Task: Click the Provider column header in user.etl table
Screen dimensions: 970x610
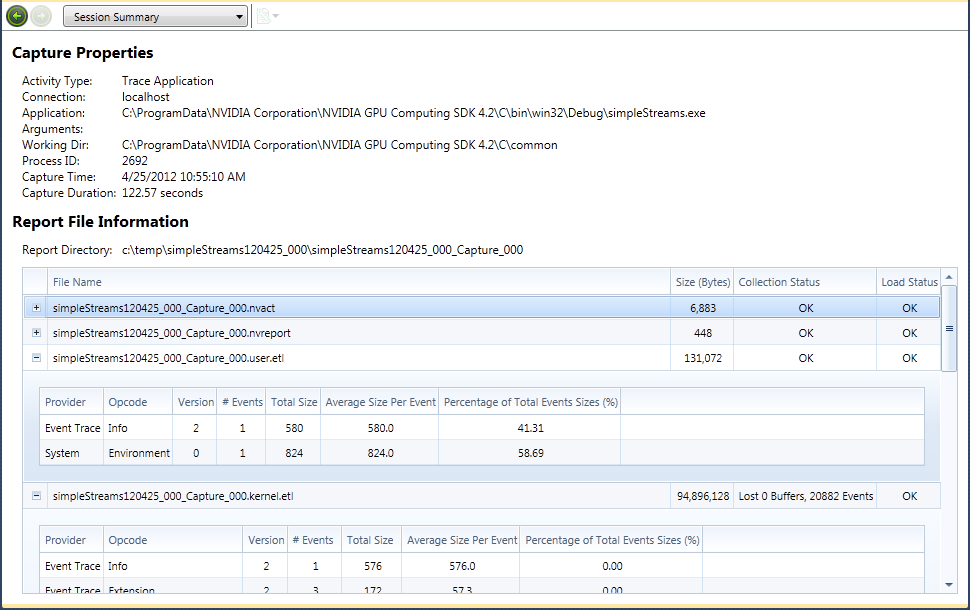Action: click(65, 402)
